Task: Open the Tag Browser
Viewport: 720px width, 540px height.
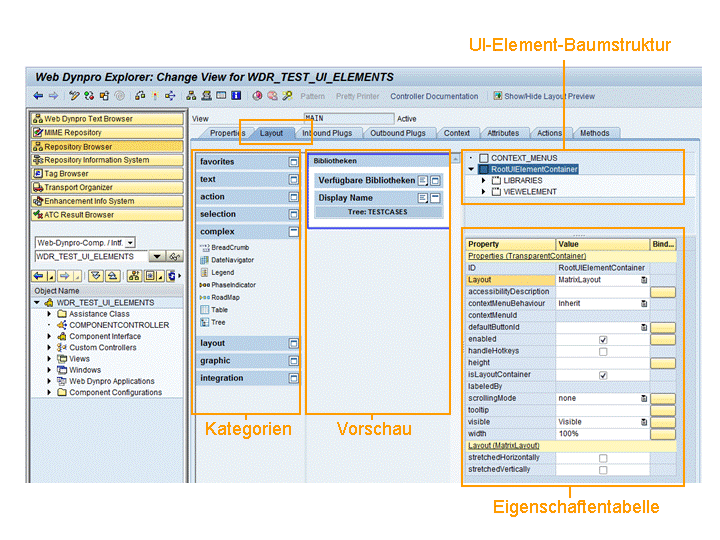Action: tap(66, 173)
